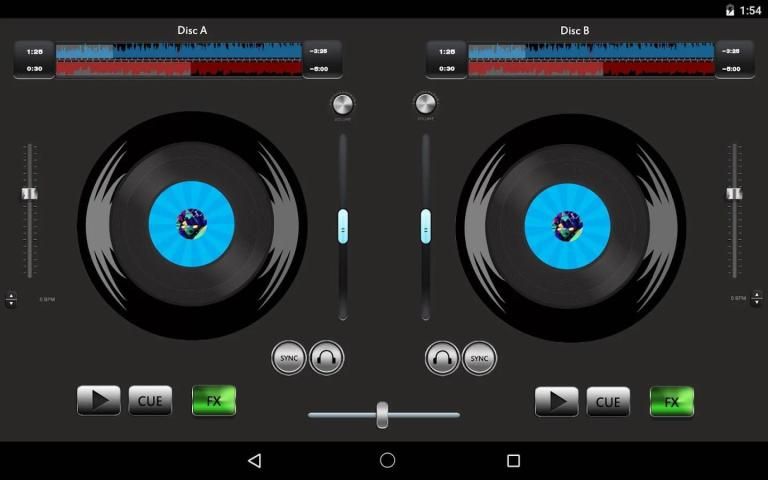Screen dimensions: 768x480
Task: Enable SYNC for Disc B
Action: [x=479, y=357]
